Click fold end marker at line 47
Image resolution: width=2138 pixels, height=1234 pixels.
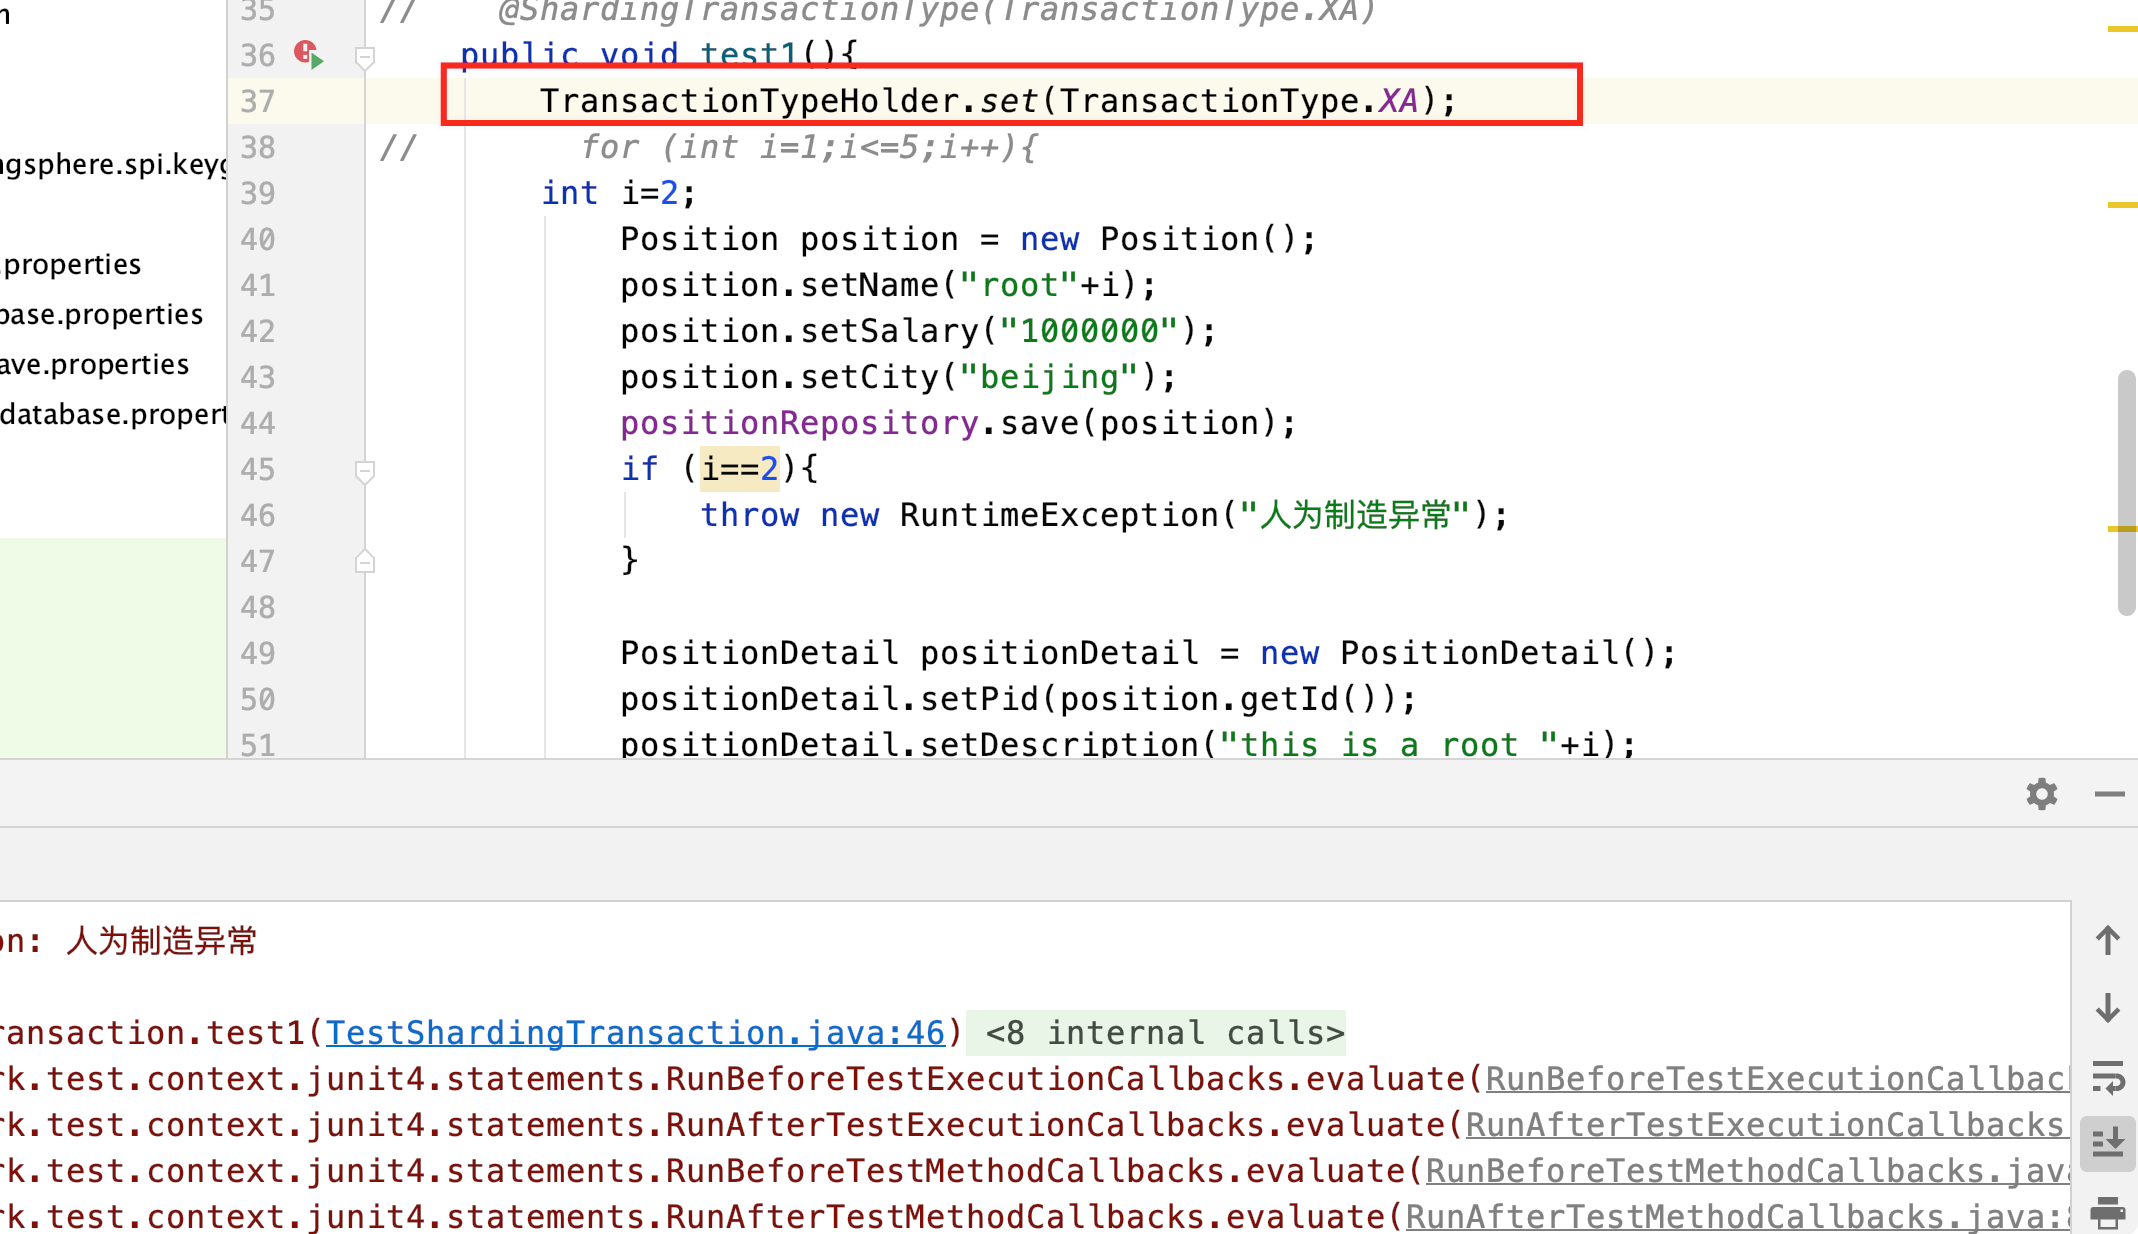(365, 562)
